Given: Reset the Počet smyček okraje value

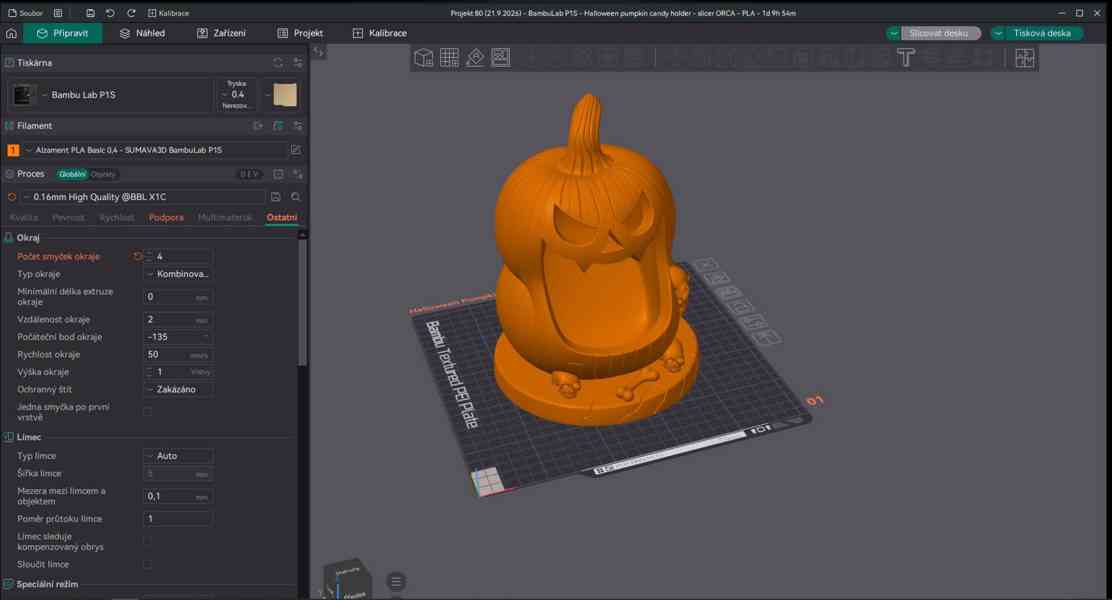Looking at the screenshot, I should (138, 256).
